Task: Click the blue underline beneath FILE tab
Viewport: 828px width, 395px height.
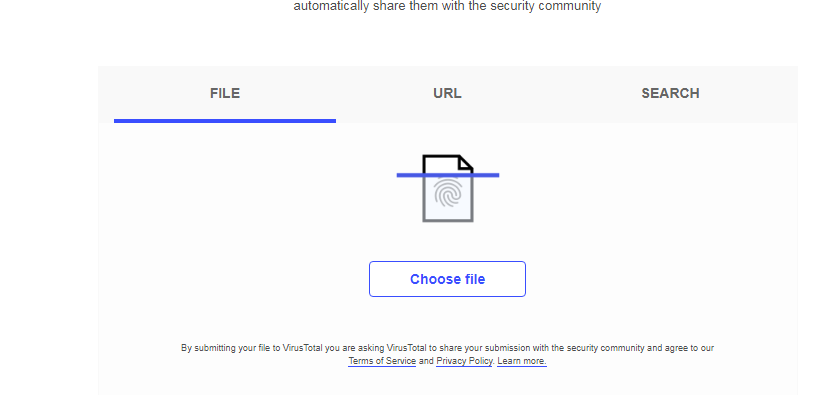Action: (225, 121)
